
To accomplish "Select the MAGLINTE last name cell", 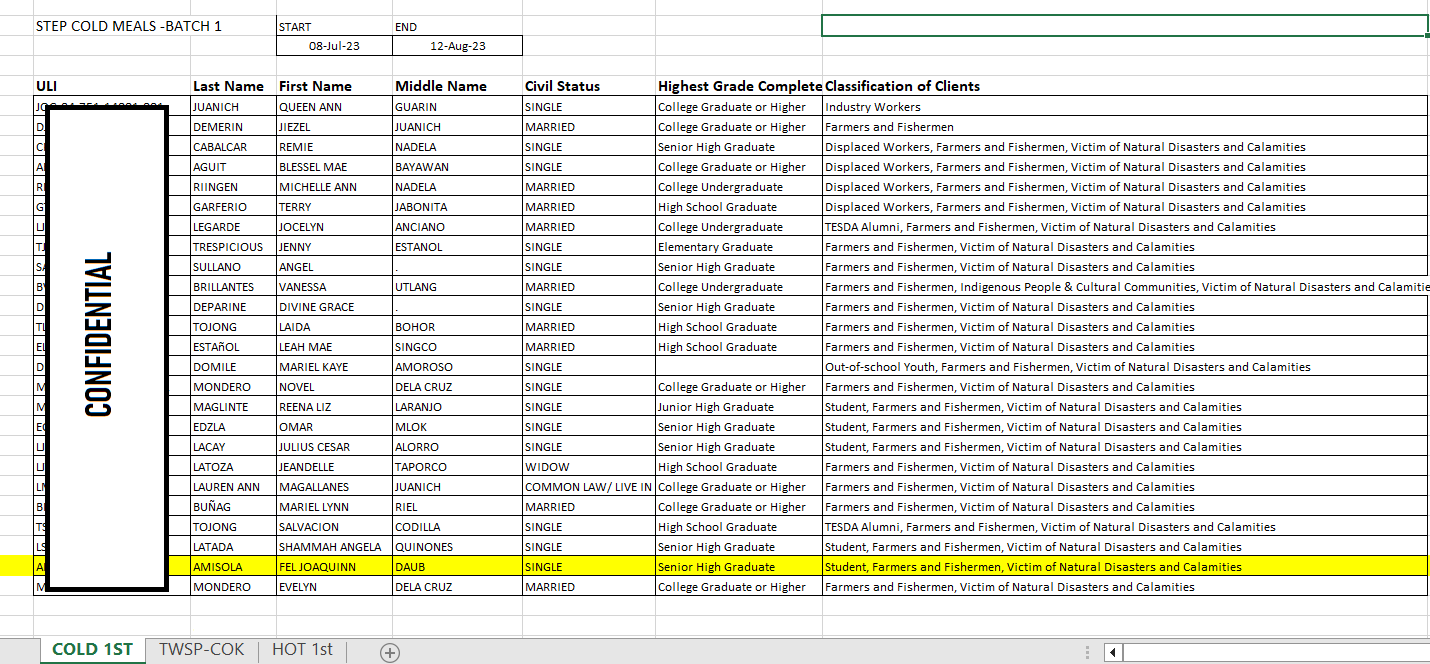I will click(x=233, y=407).
